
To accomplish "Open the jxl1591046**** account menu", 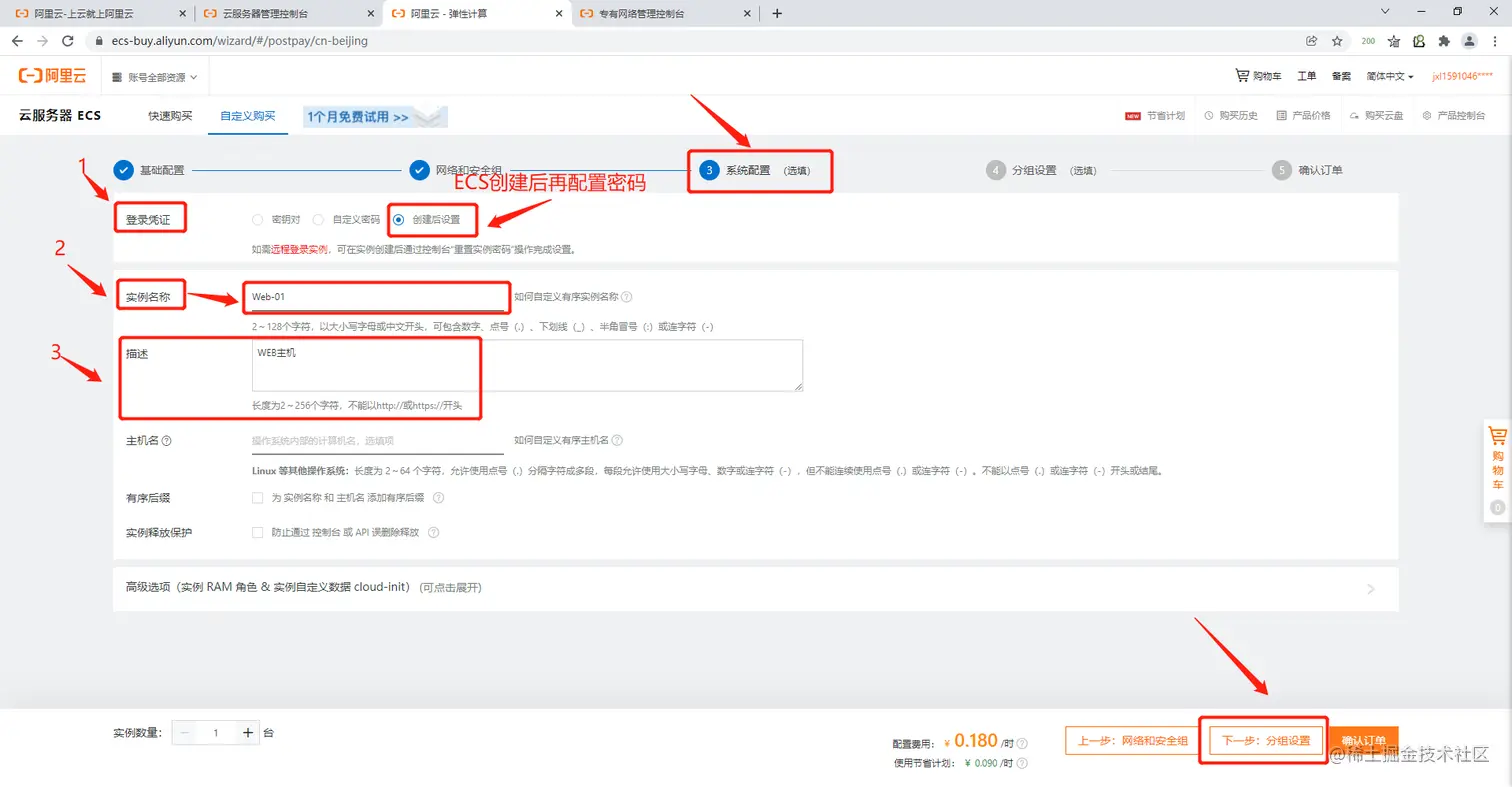I will pos(1462,76).
